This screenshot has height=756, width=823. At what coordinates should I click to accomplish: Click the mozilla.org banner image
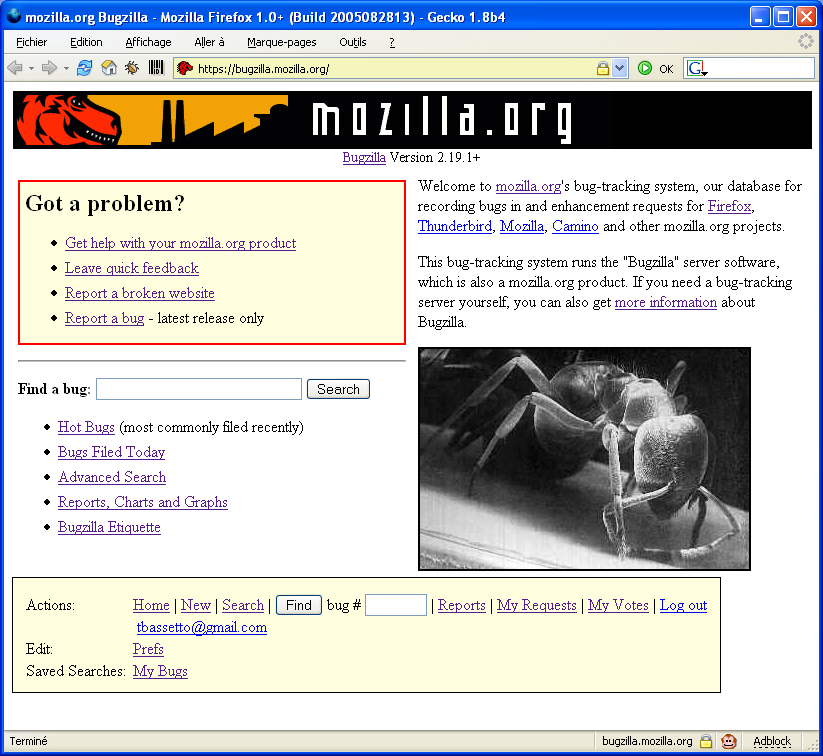point(412,120)
